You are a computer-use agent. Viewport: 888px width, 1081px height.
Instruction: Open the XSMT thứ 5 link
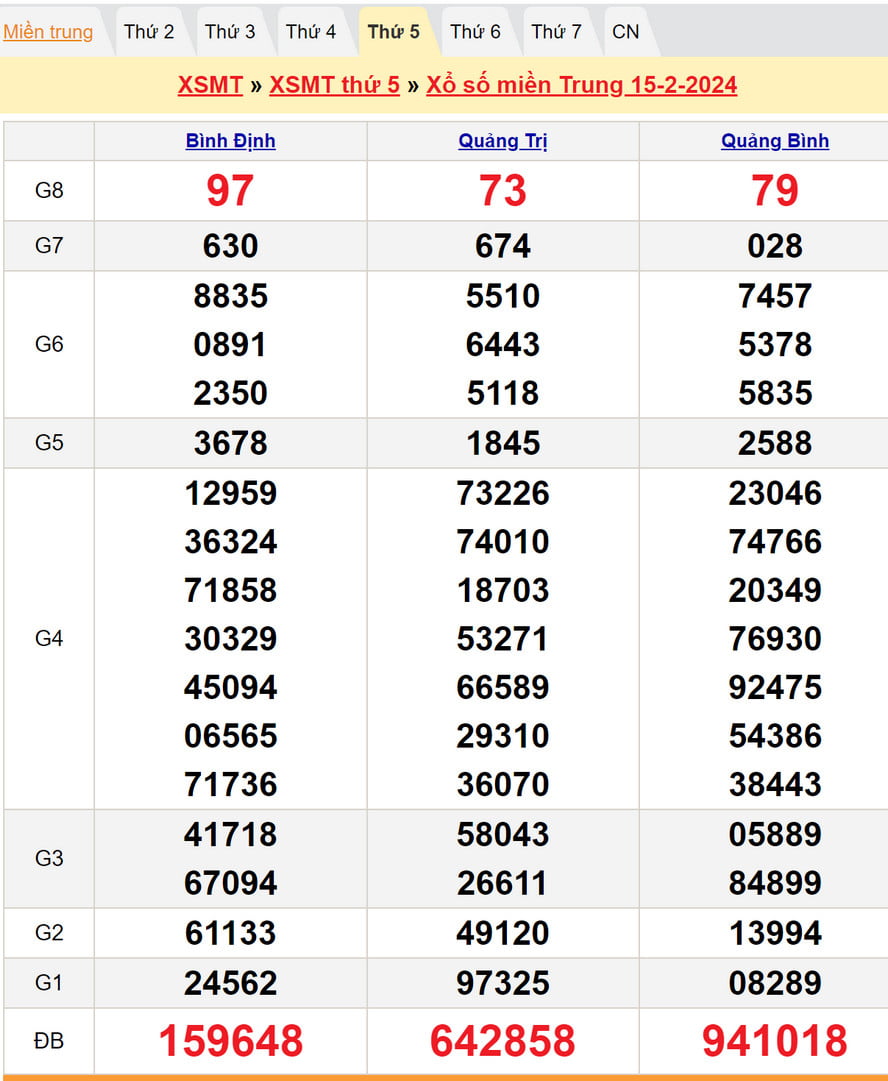pyautogui.click(x=334, y=85)
